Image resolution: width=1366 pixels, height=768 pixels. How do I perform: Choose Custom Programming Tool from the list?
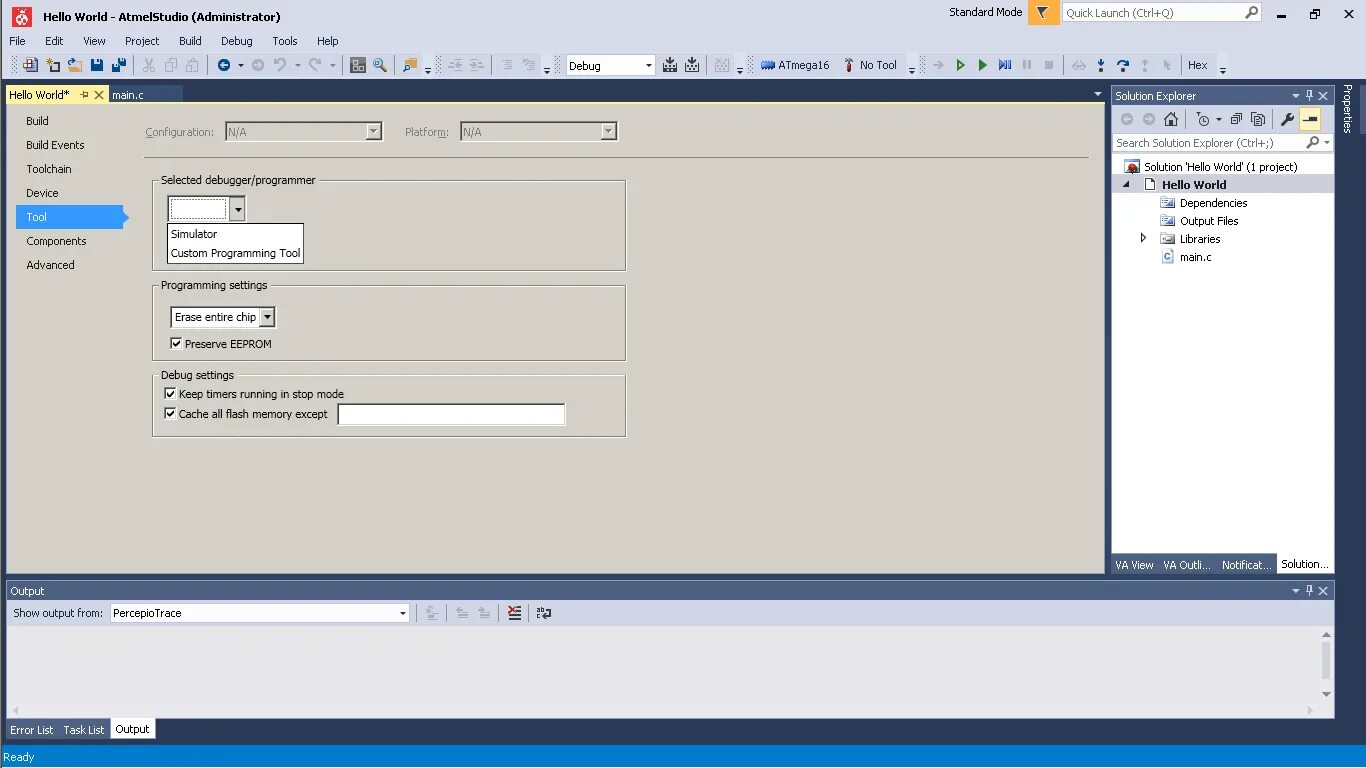[235, 253]
